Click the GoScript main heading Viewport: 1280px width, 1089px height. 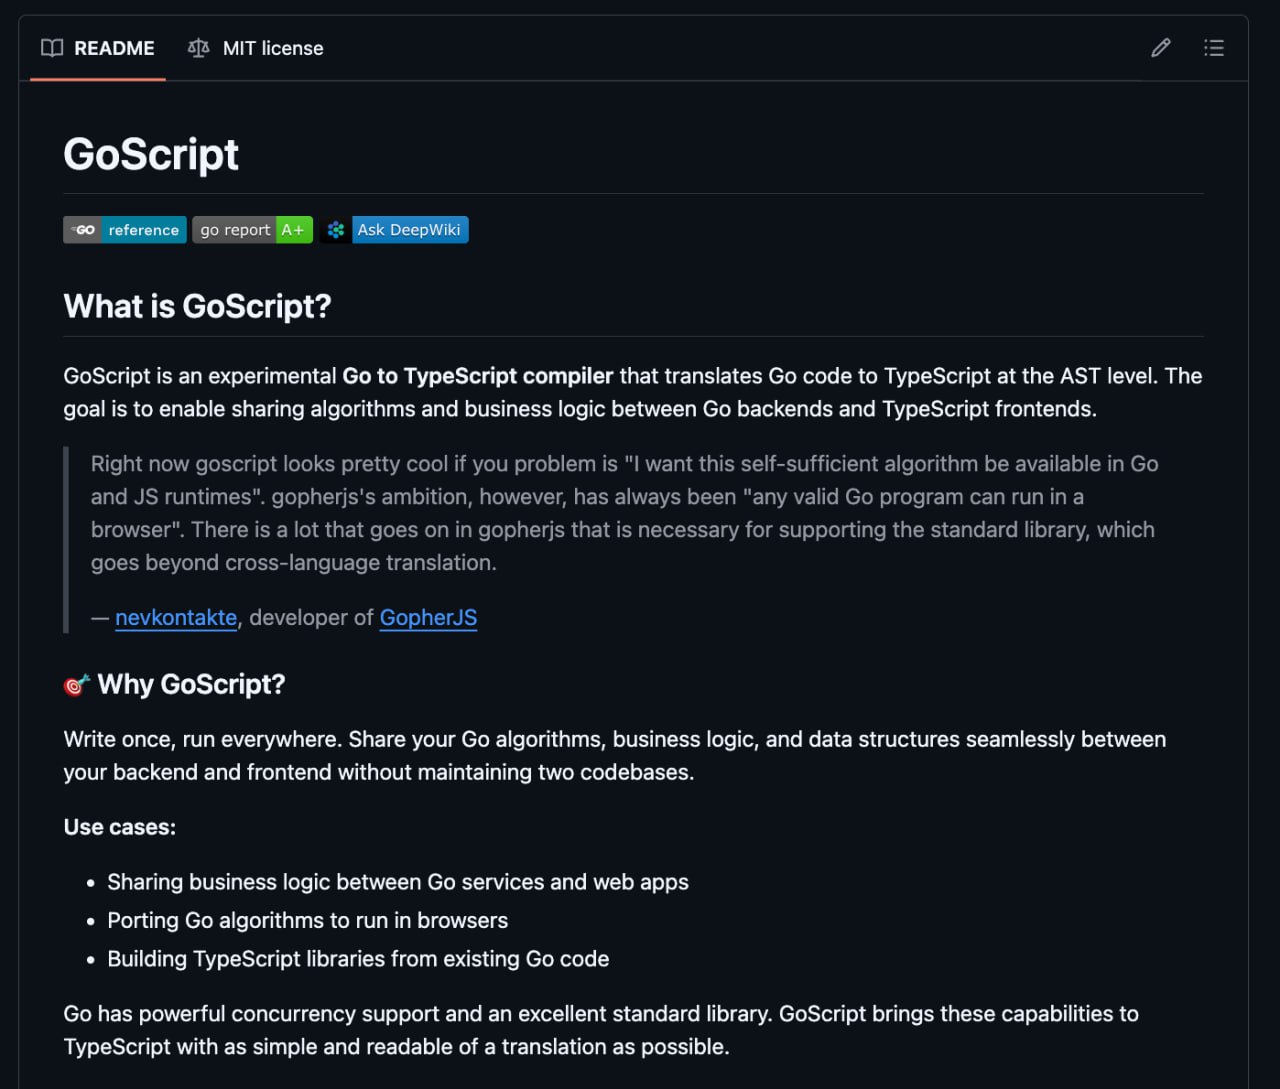point(151,155)
